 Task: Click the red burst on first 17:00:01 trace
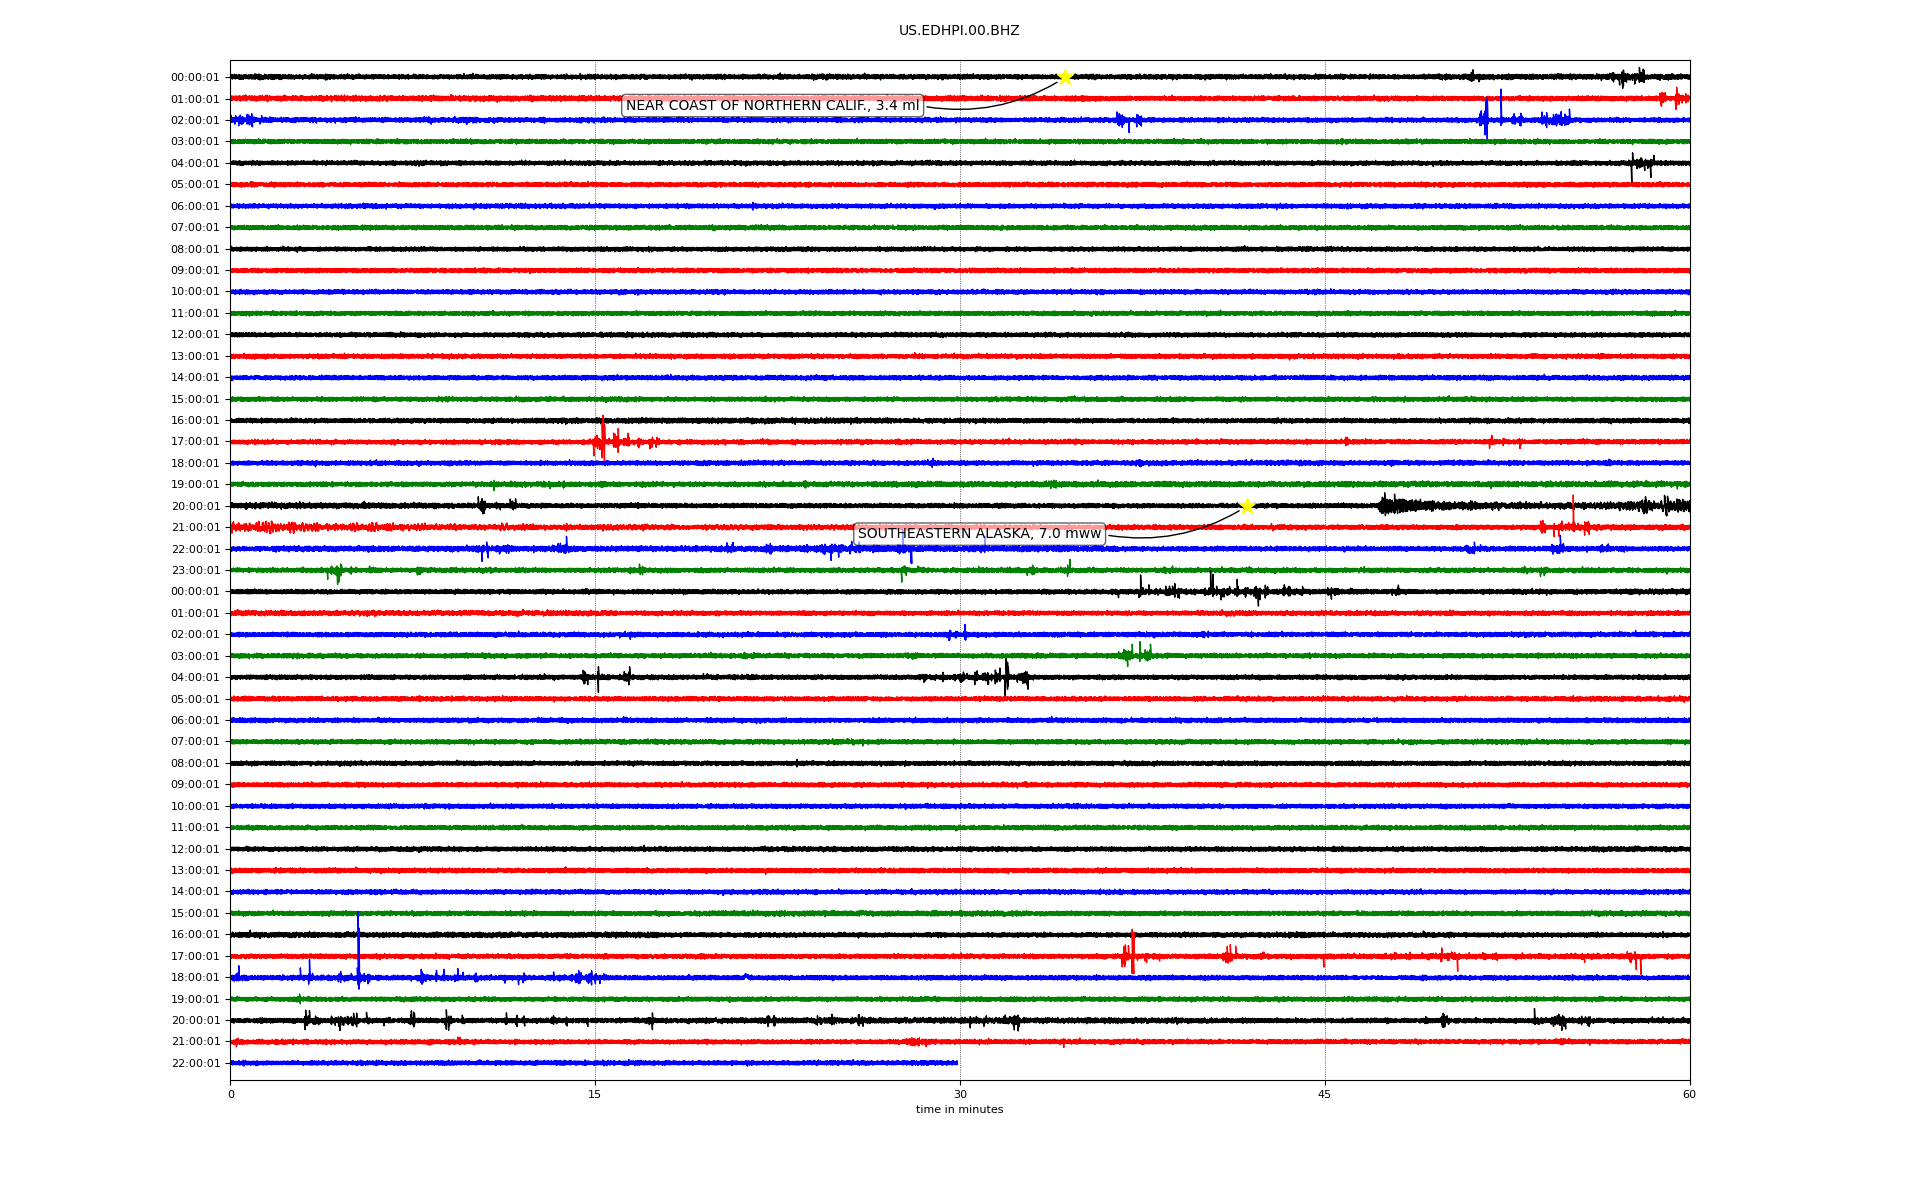pos(603,439)
